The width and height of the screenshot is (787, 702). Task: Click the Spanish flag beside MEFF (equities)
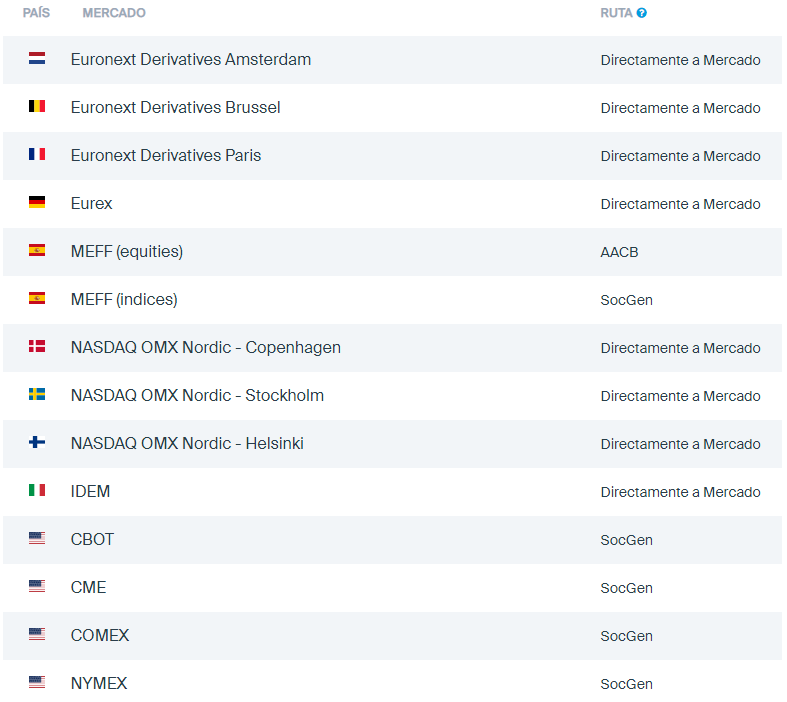[37, 251]
